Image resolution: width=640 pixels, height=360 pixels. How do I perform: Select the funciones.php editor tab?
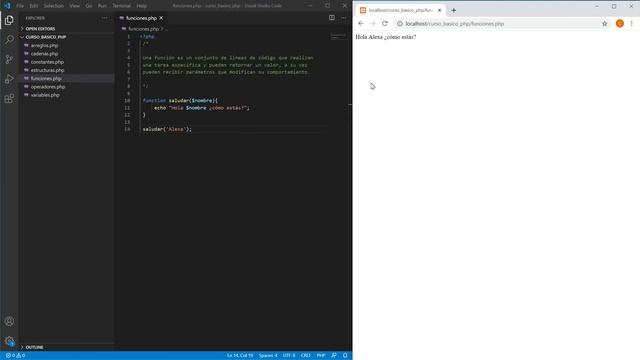pos(141,18)
